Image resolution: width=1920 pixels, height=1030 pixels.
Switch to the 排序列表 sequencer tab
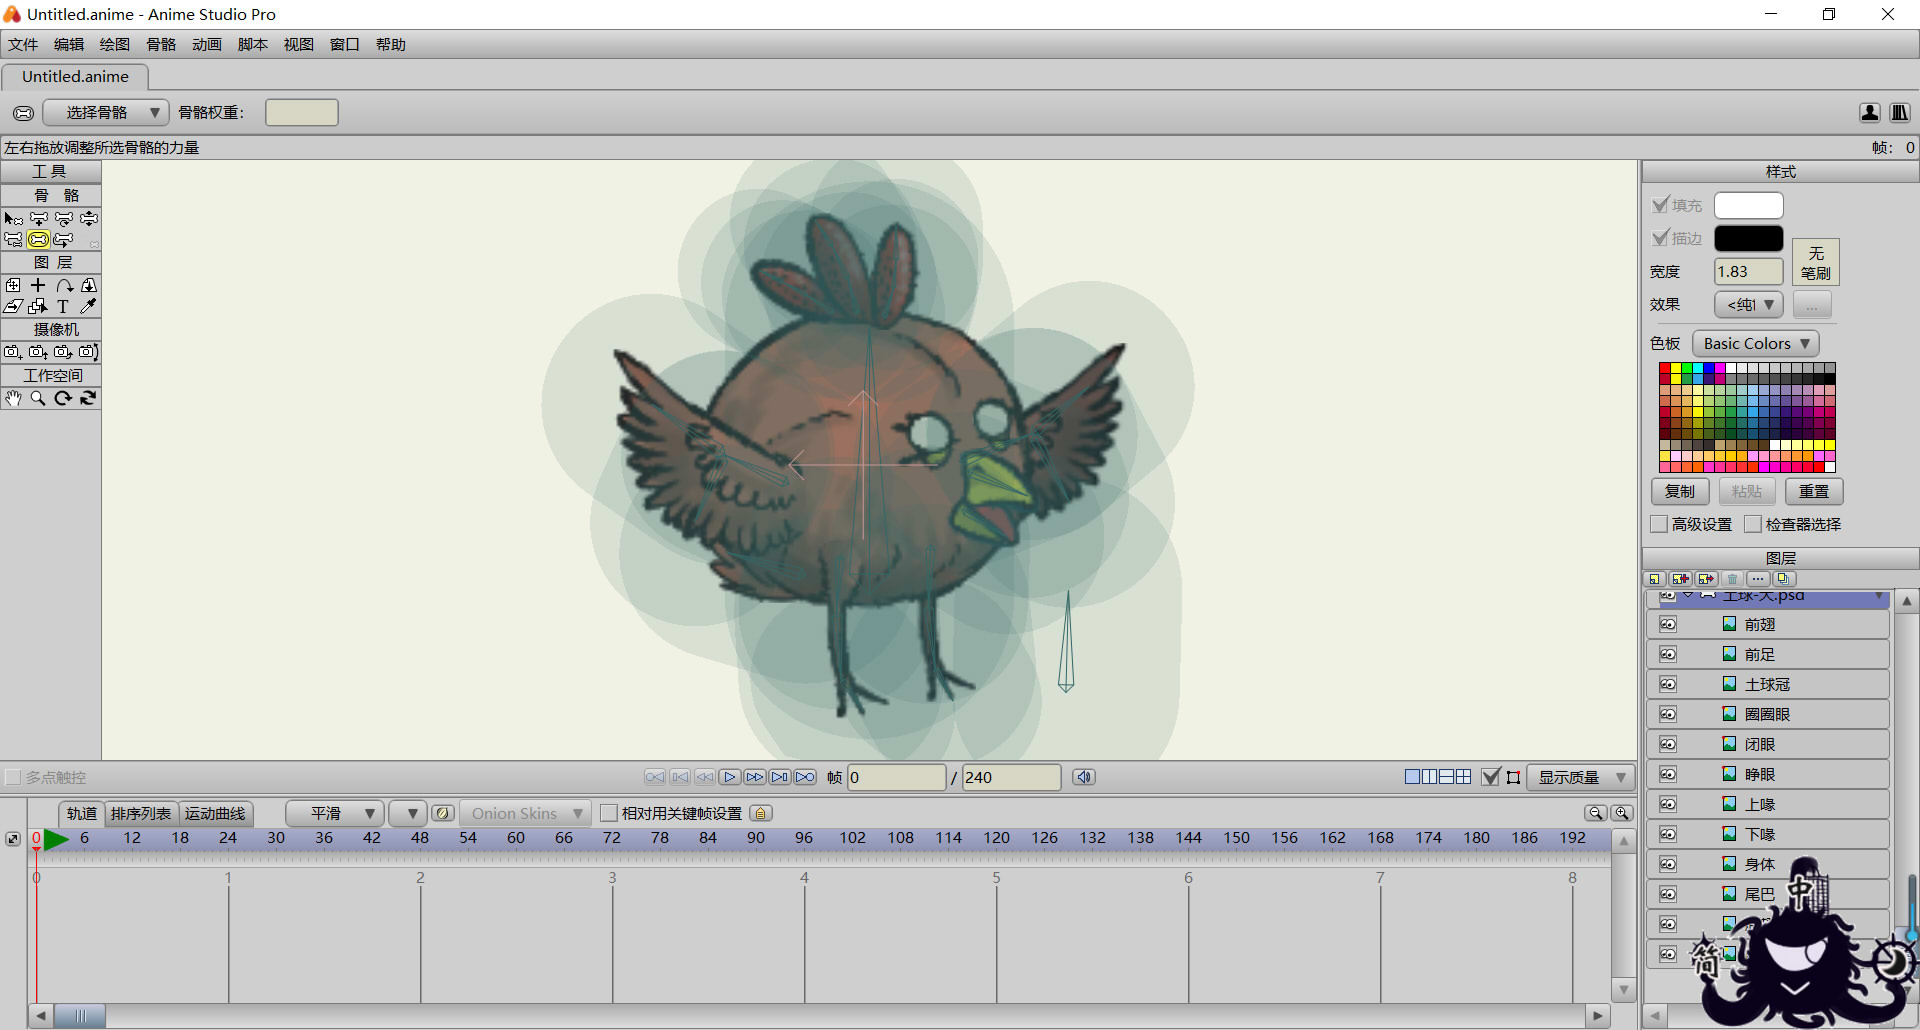point(141,813)
